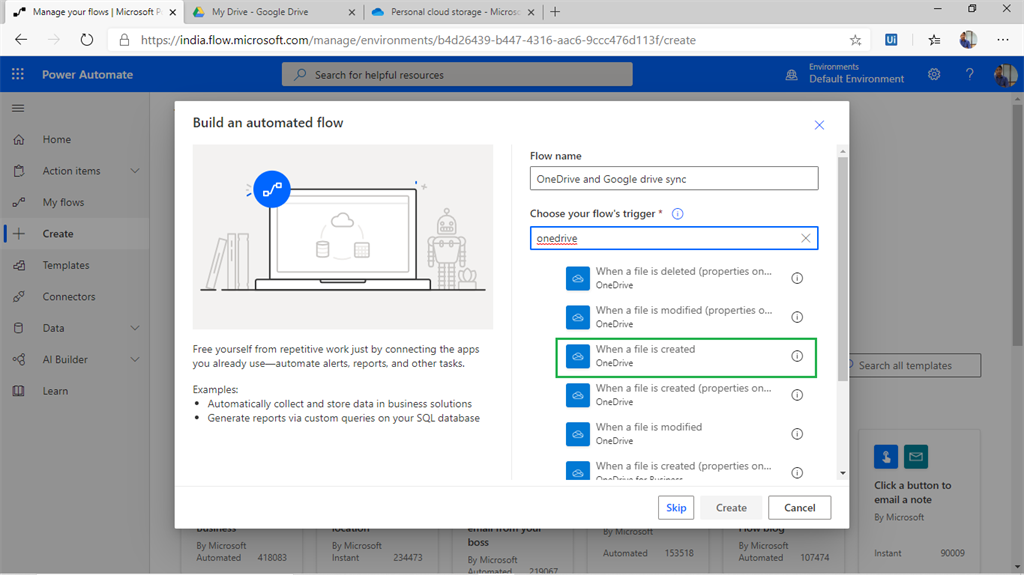This screenshot has width=1024, height=575.
Task: Click the Create plus icon
Action: [19, 233]
